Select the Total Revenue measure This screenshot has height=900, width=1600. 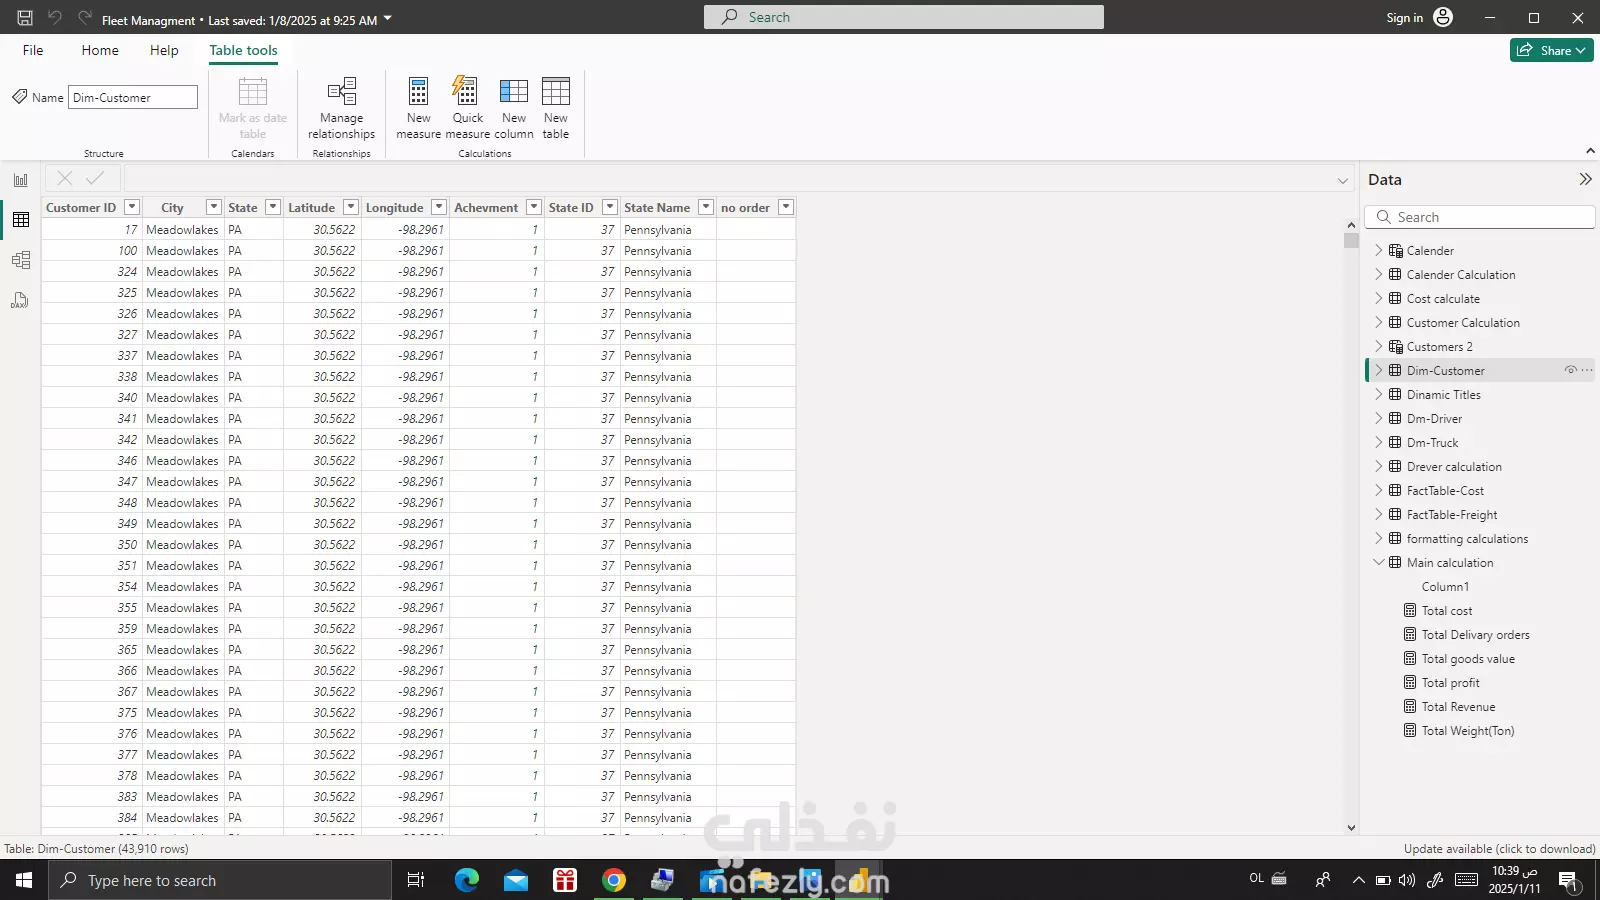pyautogui.click(x=1458, y=707)
